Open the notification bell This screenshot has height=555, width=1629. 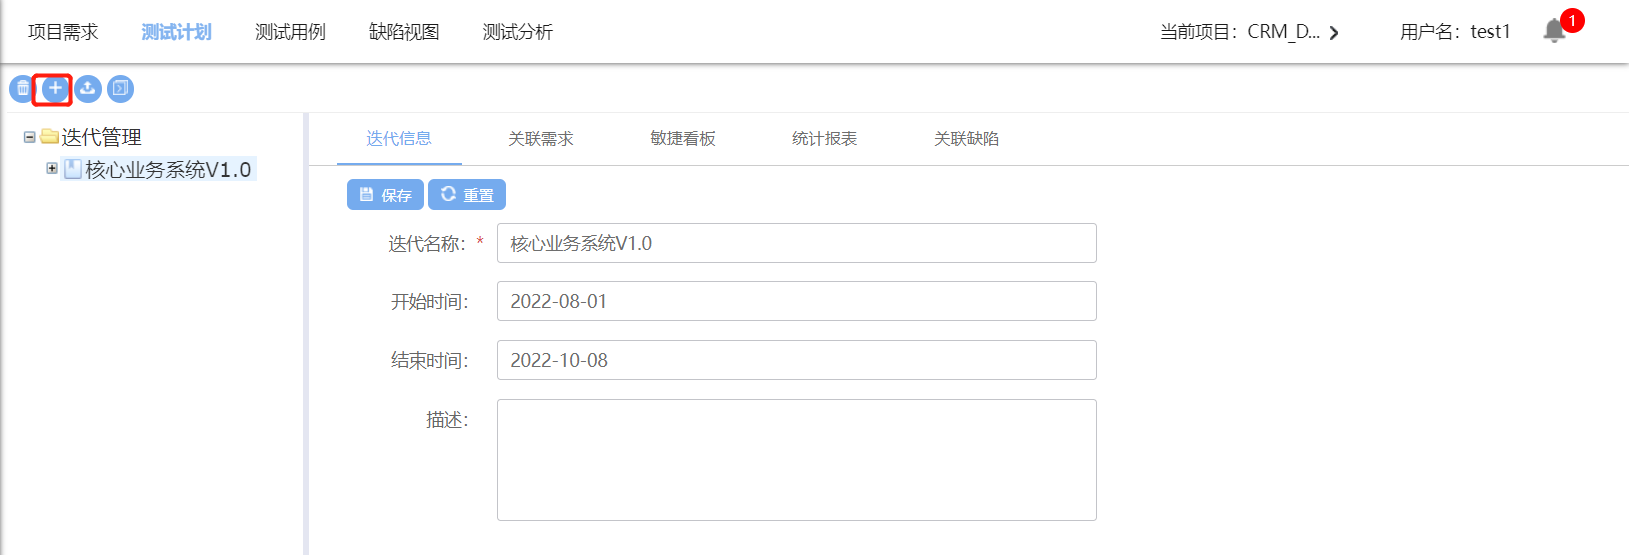(1554, 31)
